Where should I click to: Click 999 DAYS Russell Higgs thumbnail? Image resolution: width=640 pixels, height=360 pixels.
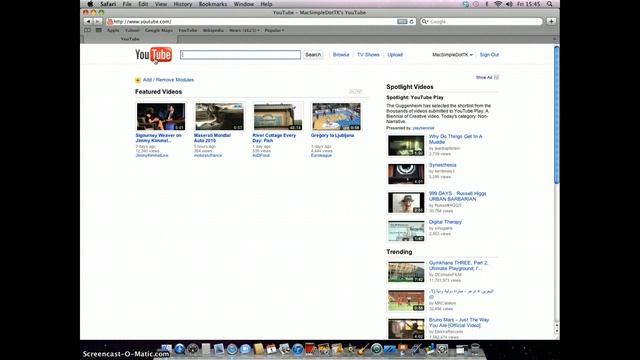pos(406,203)
